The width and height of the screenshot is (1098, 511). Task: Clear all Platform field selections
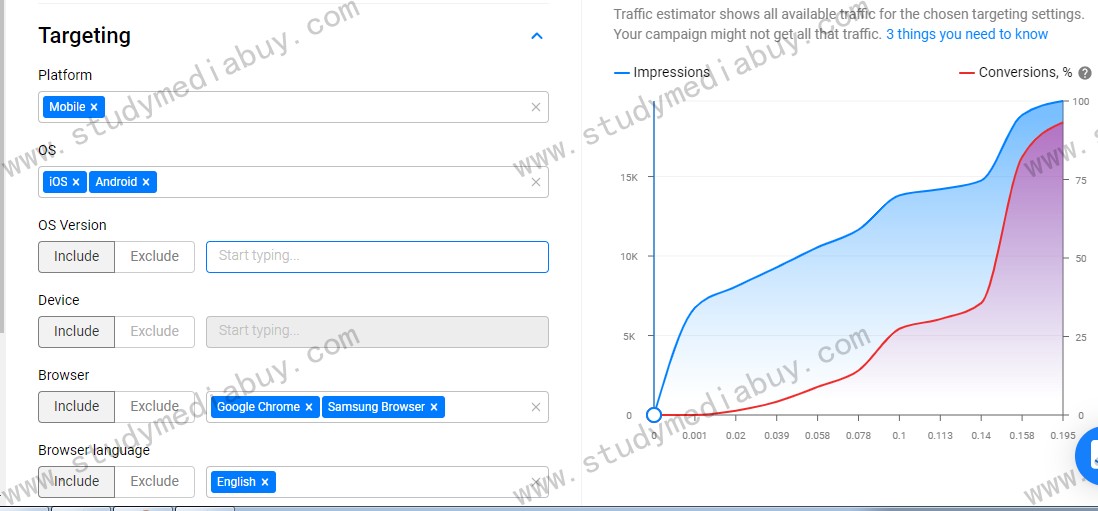pyautogui.click(x=536, y=107)
